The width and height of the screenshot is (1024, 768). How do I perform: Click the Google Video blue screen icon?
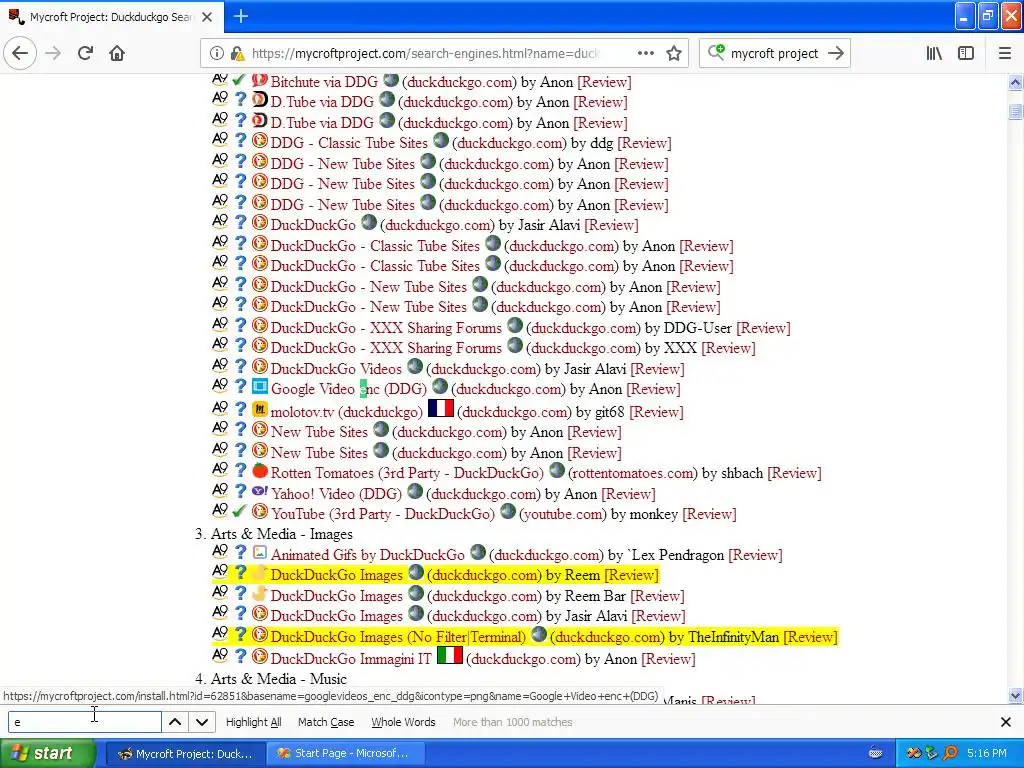click(260, 386)
